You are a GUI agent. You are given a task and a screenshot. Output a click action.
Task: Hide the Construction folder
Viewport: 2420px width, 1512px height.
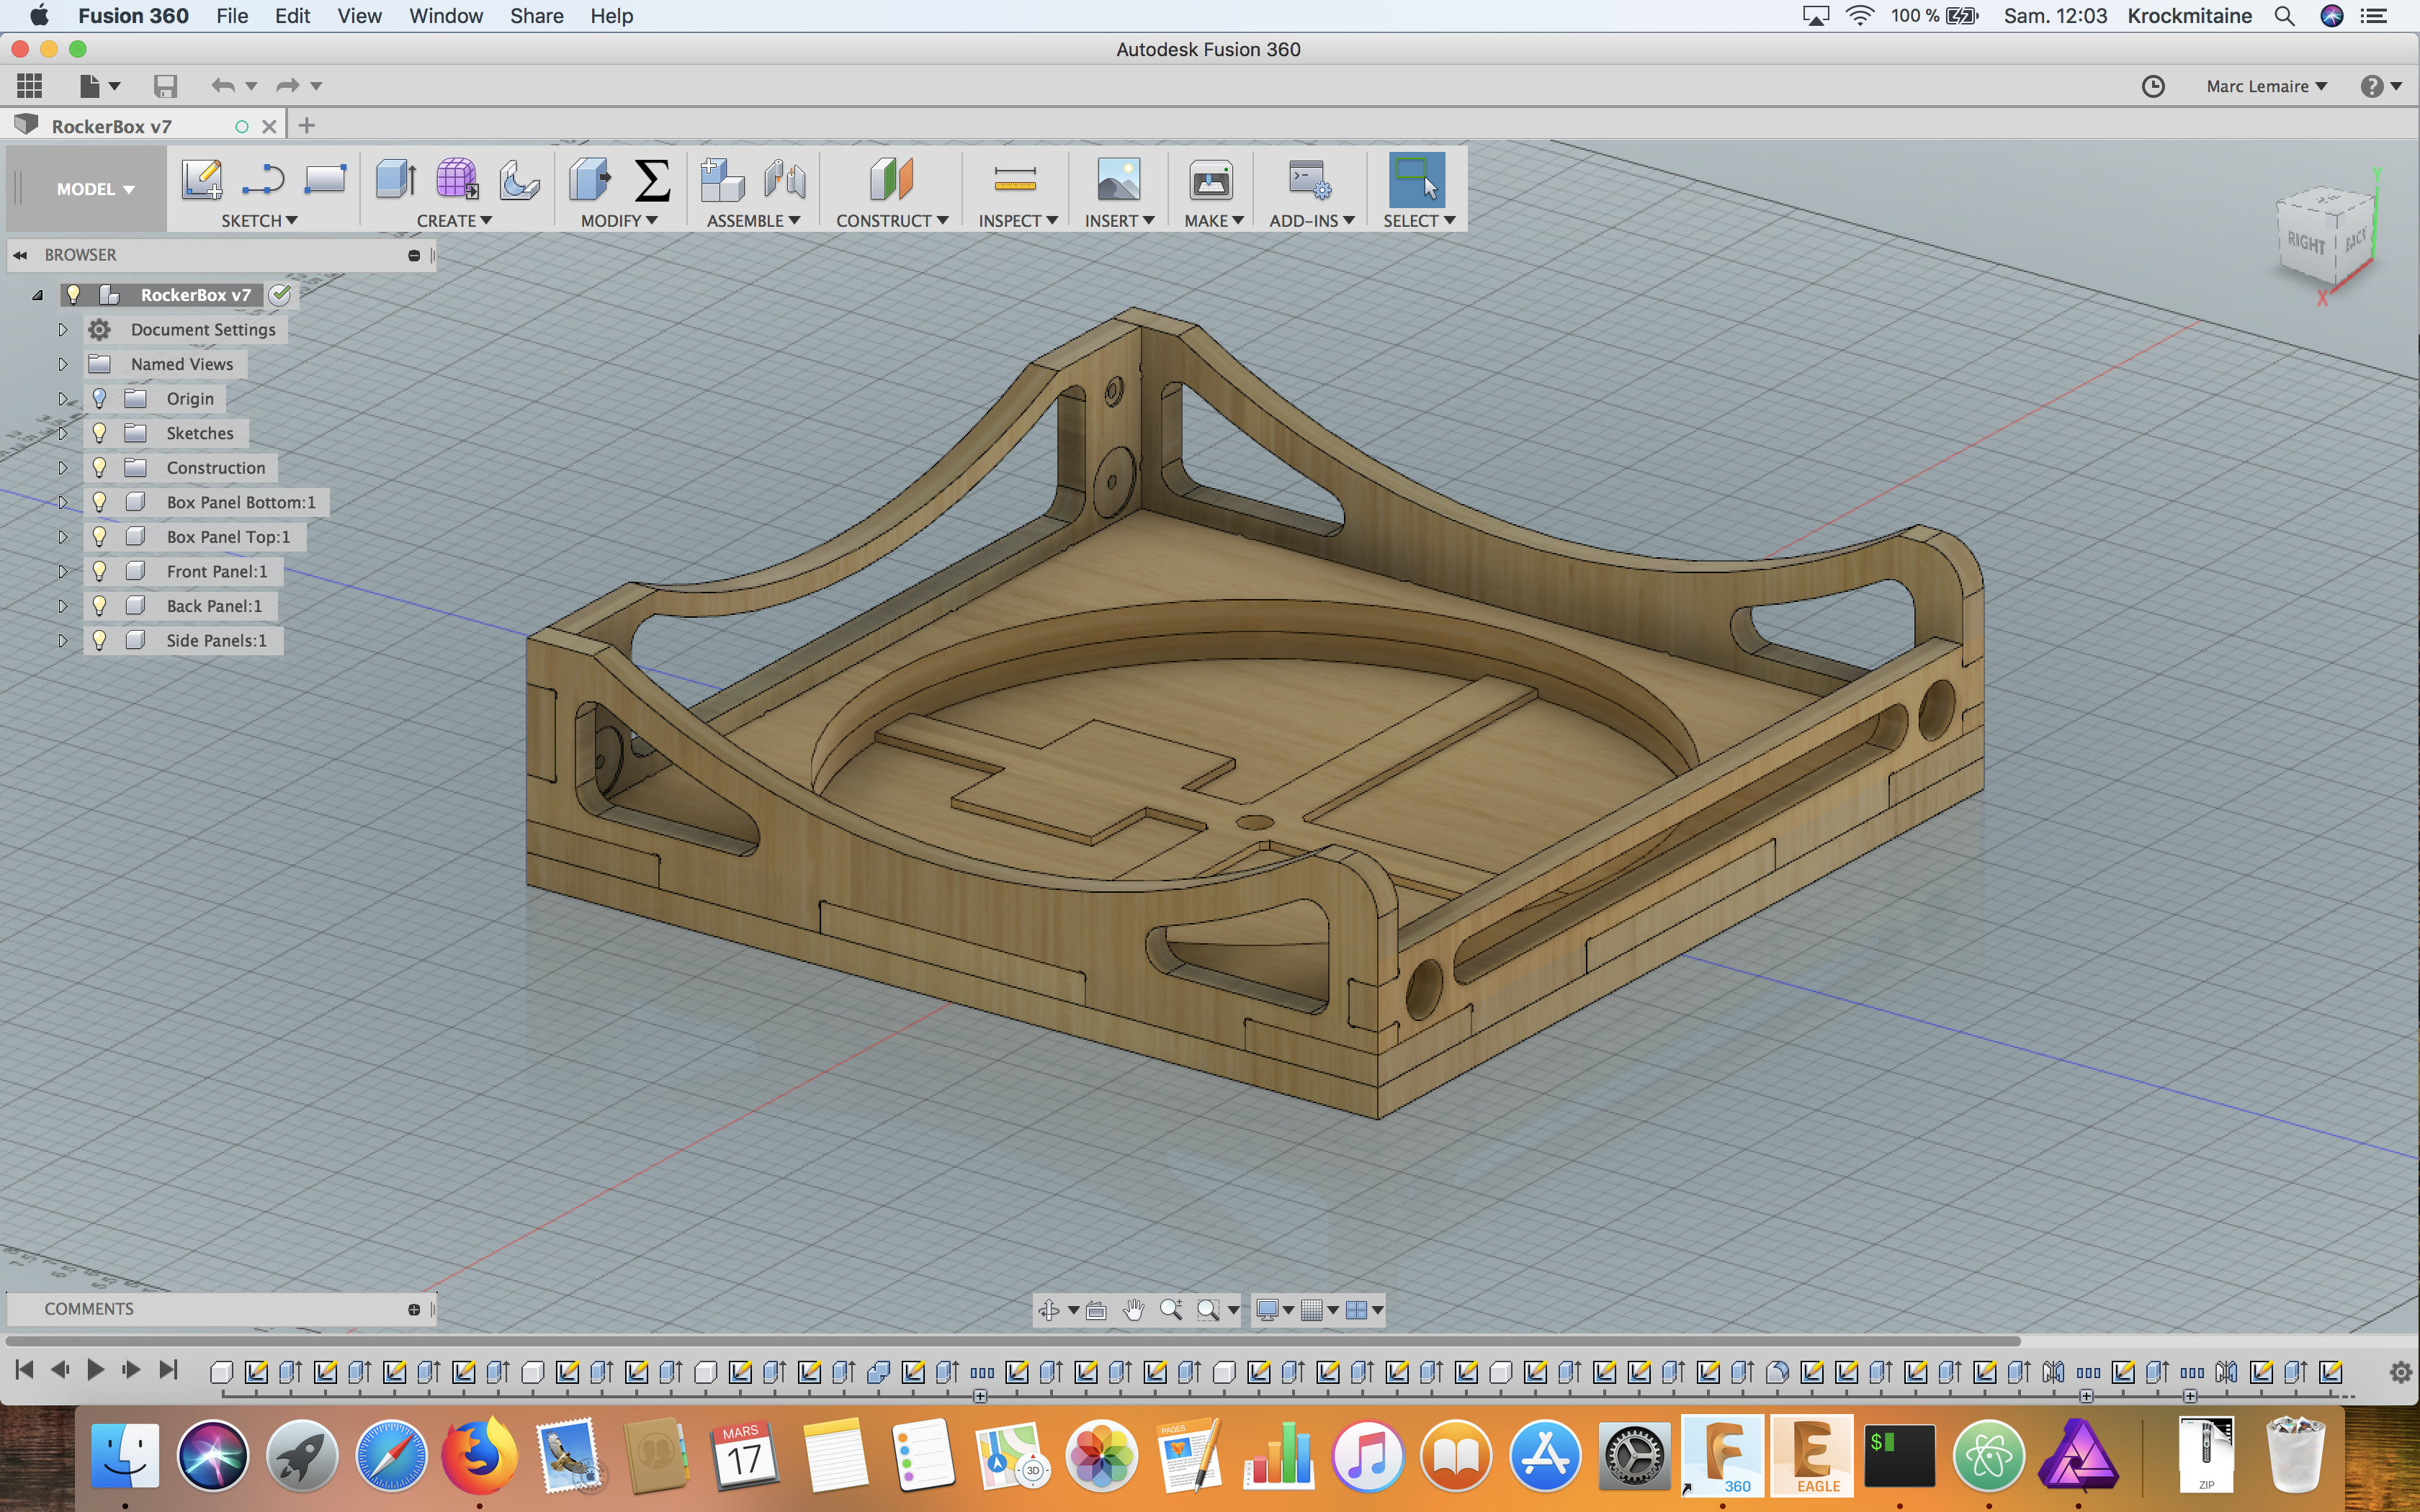coord(99,468)
